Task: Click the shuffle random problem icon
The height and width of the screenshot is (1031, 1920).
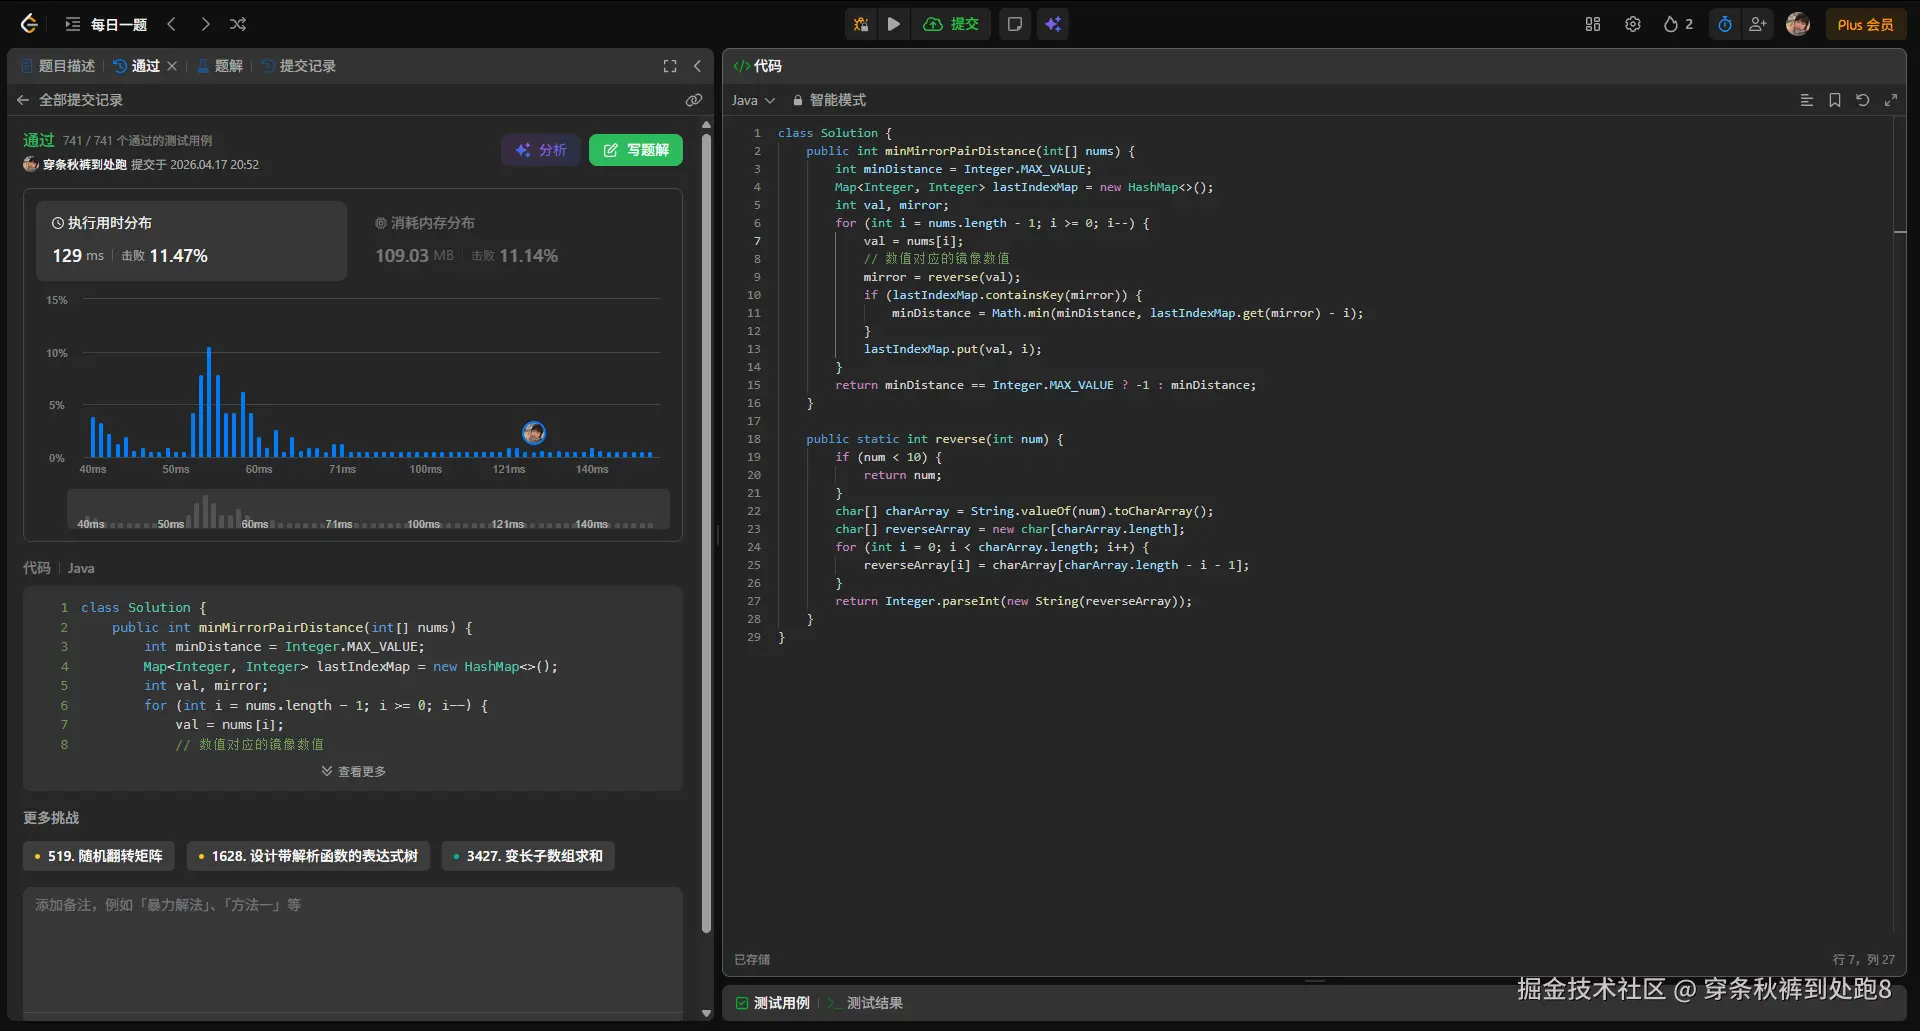Action: pos(238,24)
